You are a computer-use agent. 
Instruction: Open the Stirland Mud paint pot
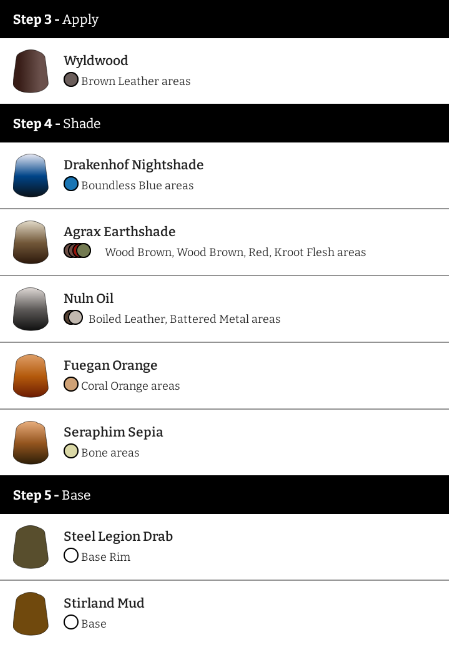point(31,614)
